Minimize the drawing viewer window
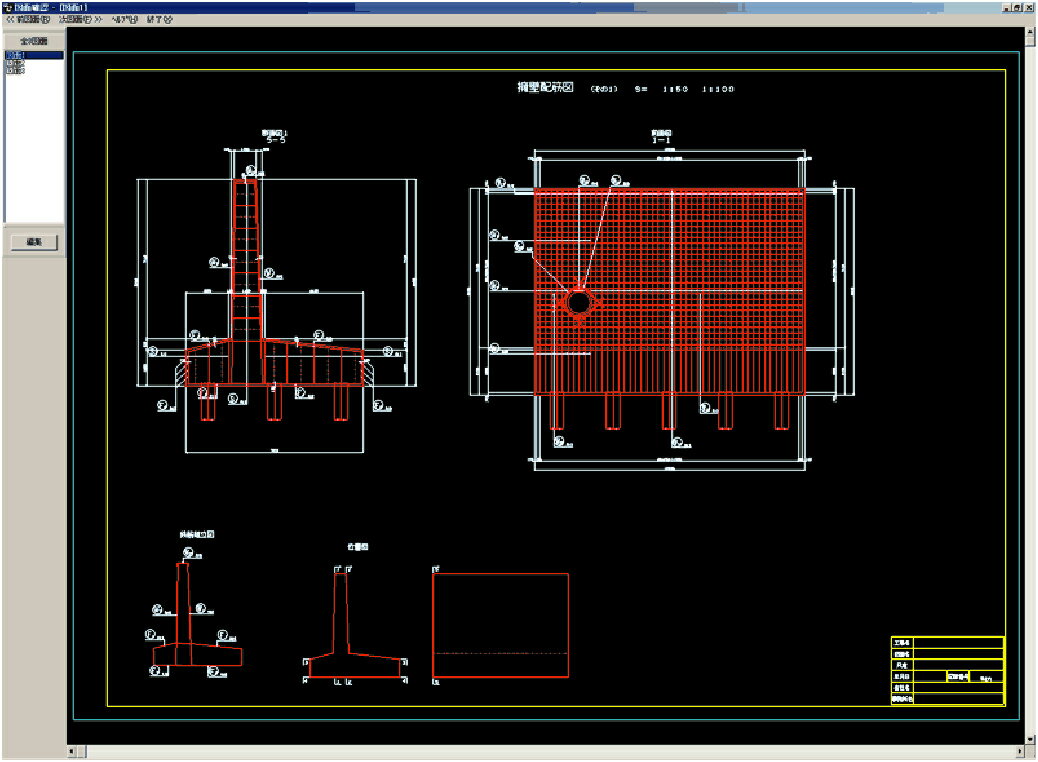Image resolution: width=1038 pixels, height=762 pixels. [x=1007, y=6]
